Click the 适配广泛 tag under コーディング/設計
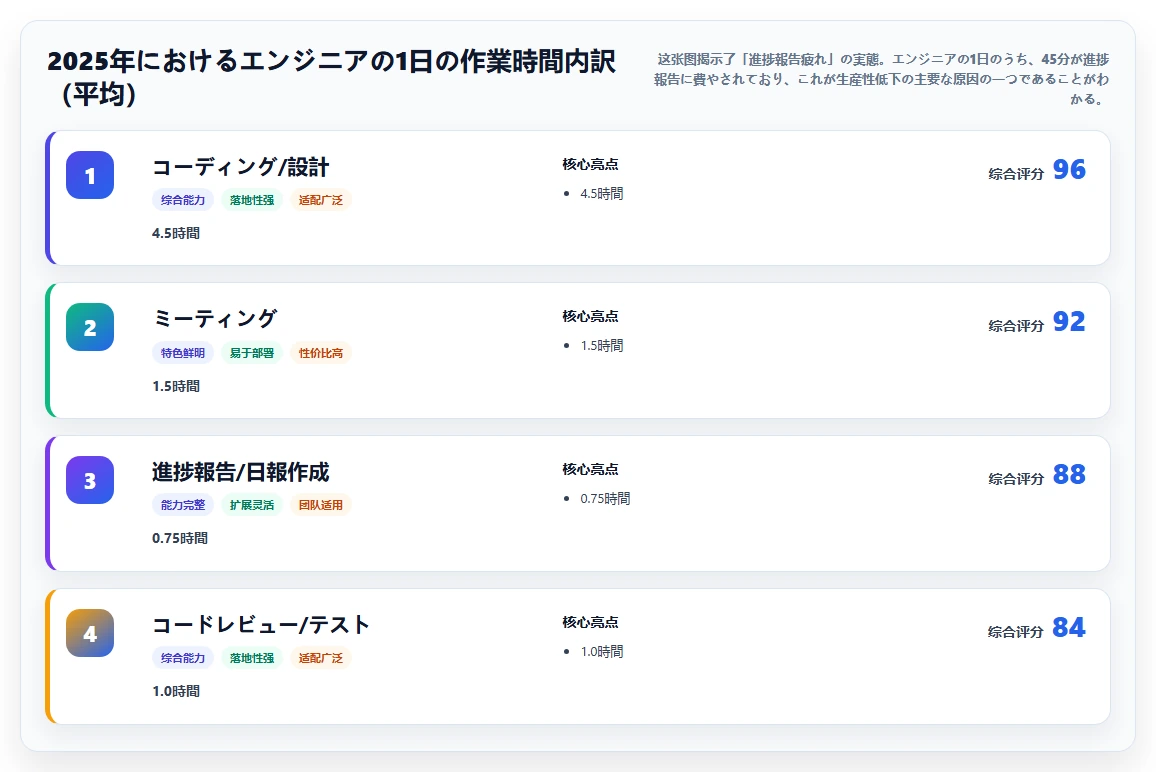Screen dimensions: 1156x772 [321, 200]
